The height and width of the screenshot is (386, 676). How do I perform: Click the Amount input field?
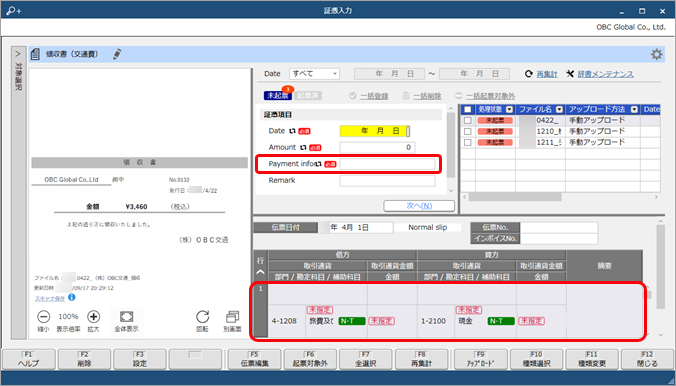pos(377,147)
